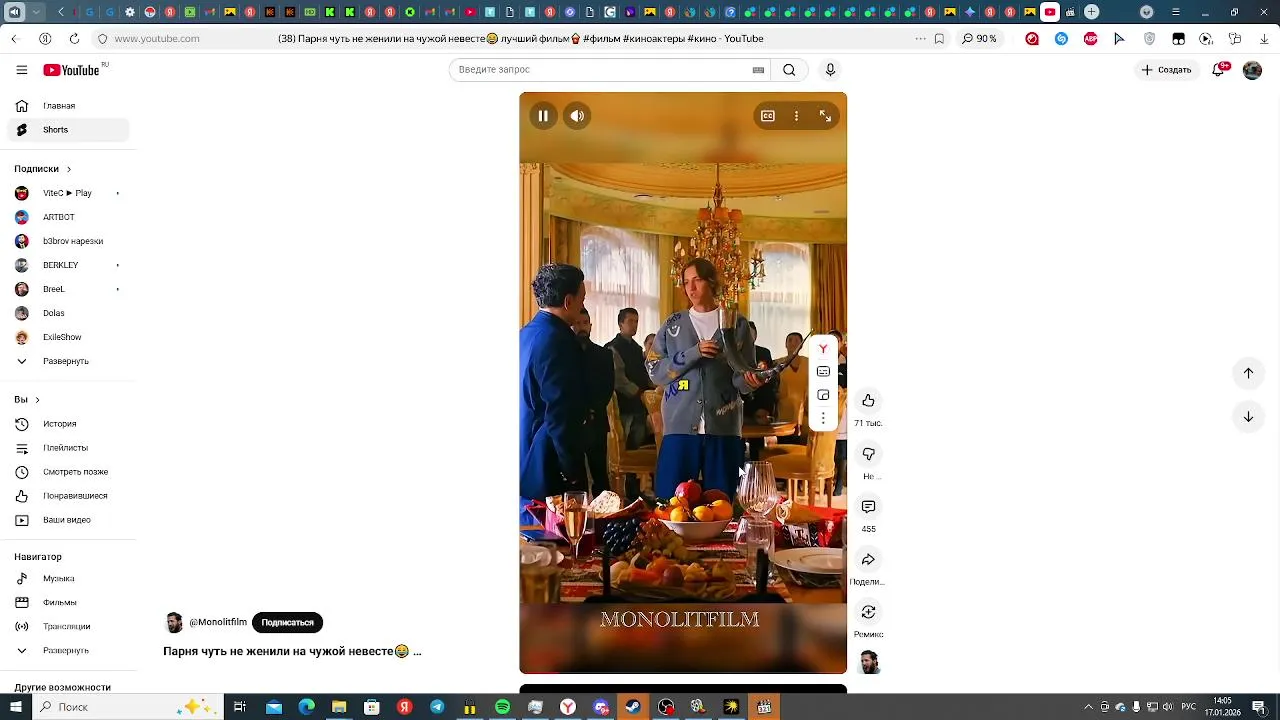Open the @Monolitfilm channel link
The image size is (1280, 720).
[218, 622]
